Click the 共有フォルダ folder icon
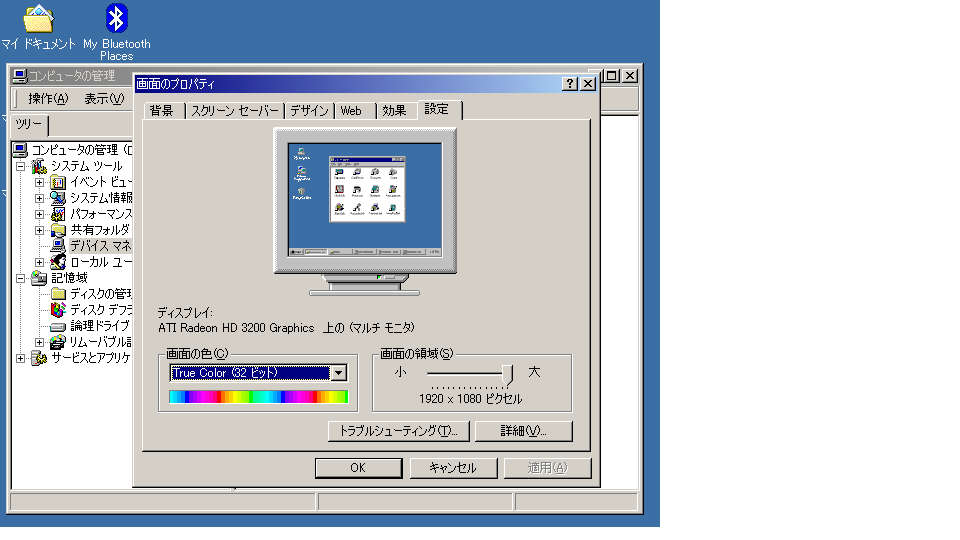Screen dimensions: 960x540 tap(58, 230)
